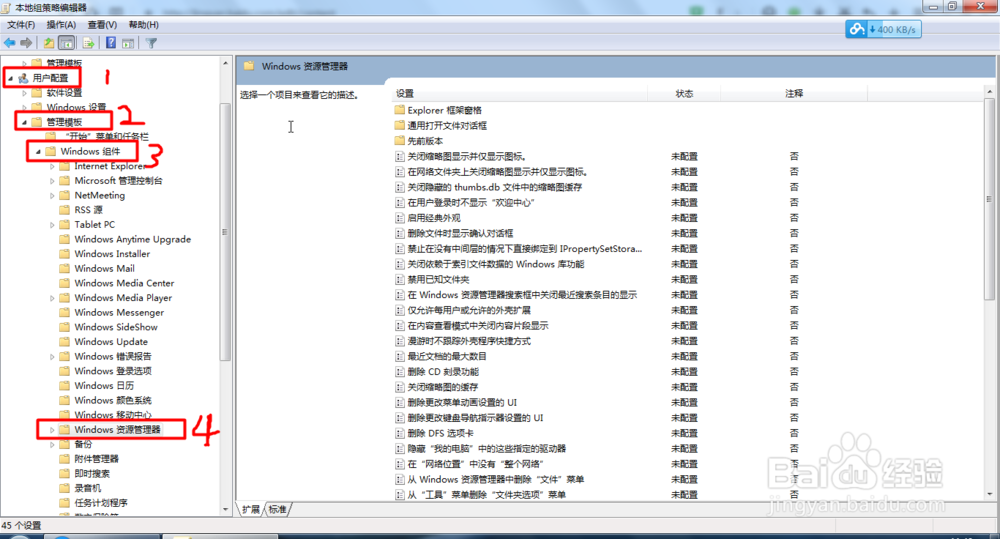1000x539 pixels.
Task: Click the folder icon of 即时搜索
Action: tap(64, 473)
